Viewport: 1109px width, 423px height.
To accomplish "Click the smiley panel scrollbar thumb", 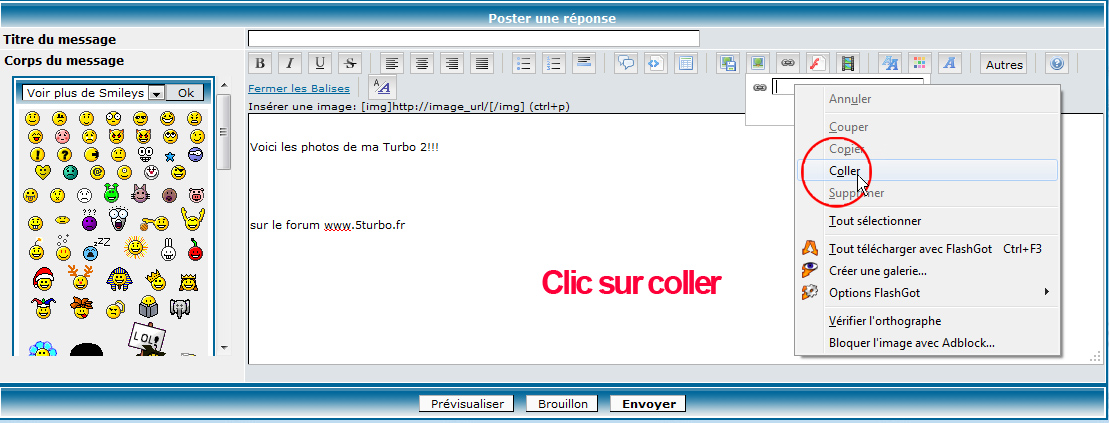I will (x=223, y=132).
